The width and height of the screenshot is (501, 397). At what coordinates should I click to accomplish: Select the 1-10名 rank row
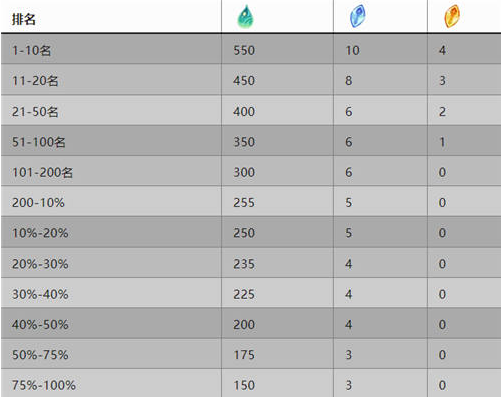click(x=251, y=49)
